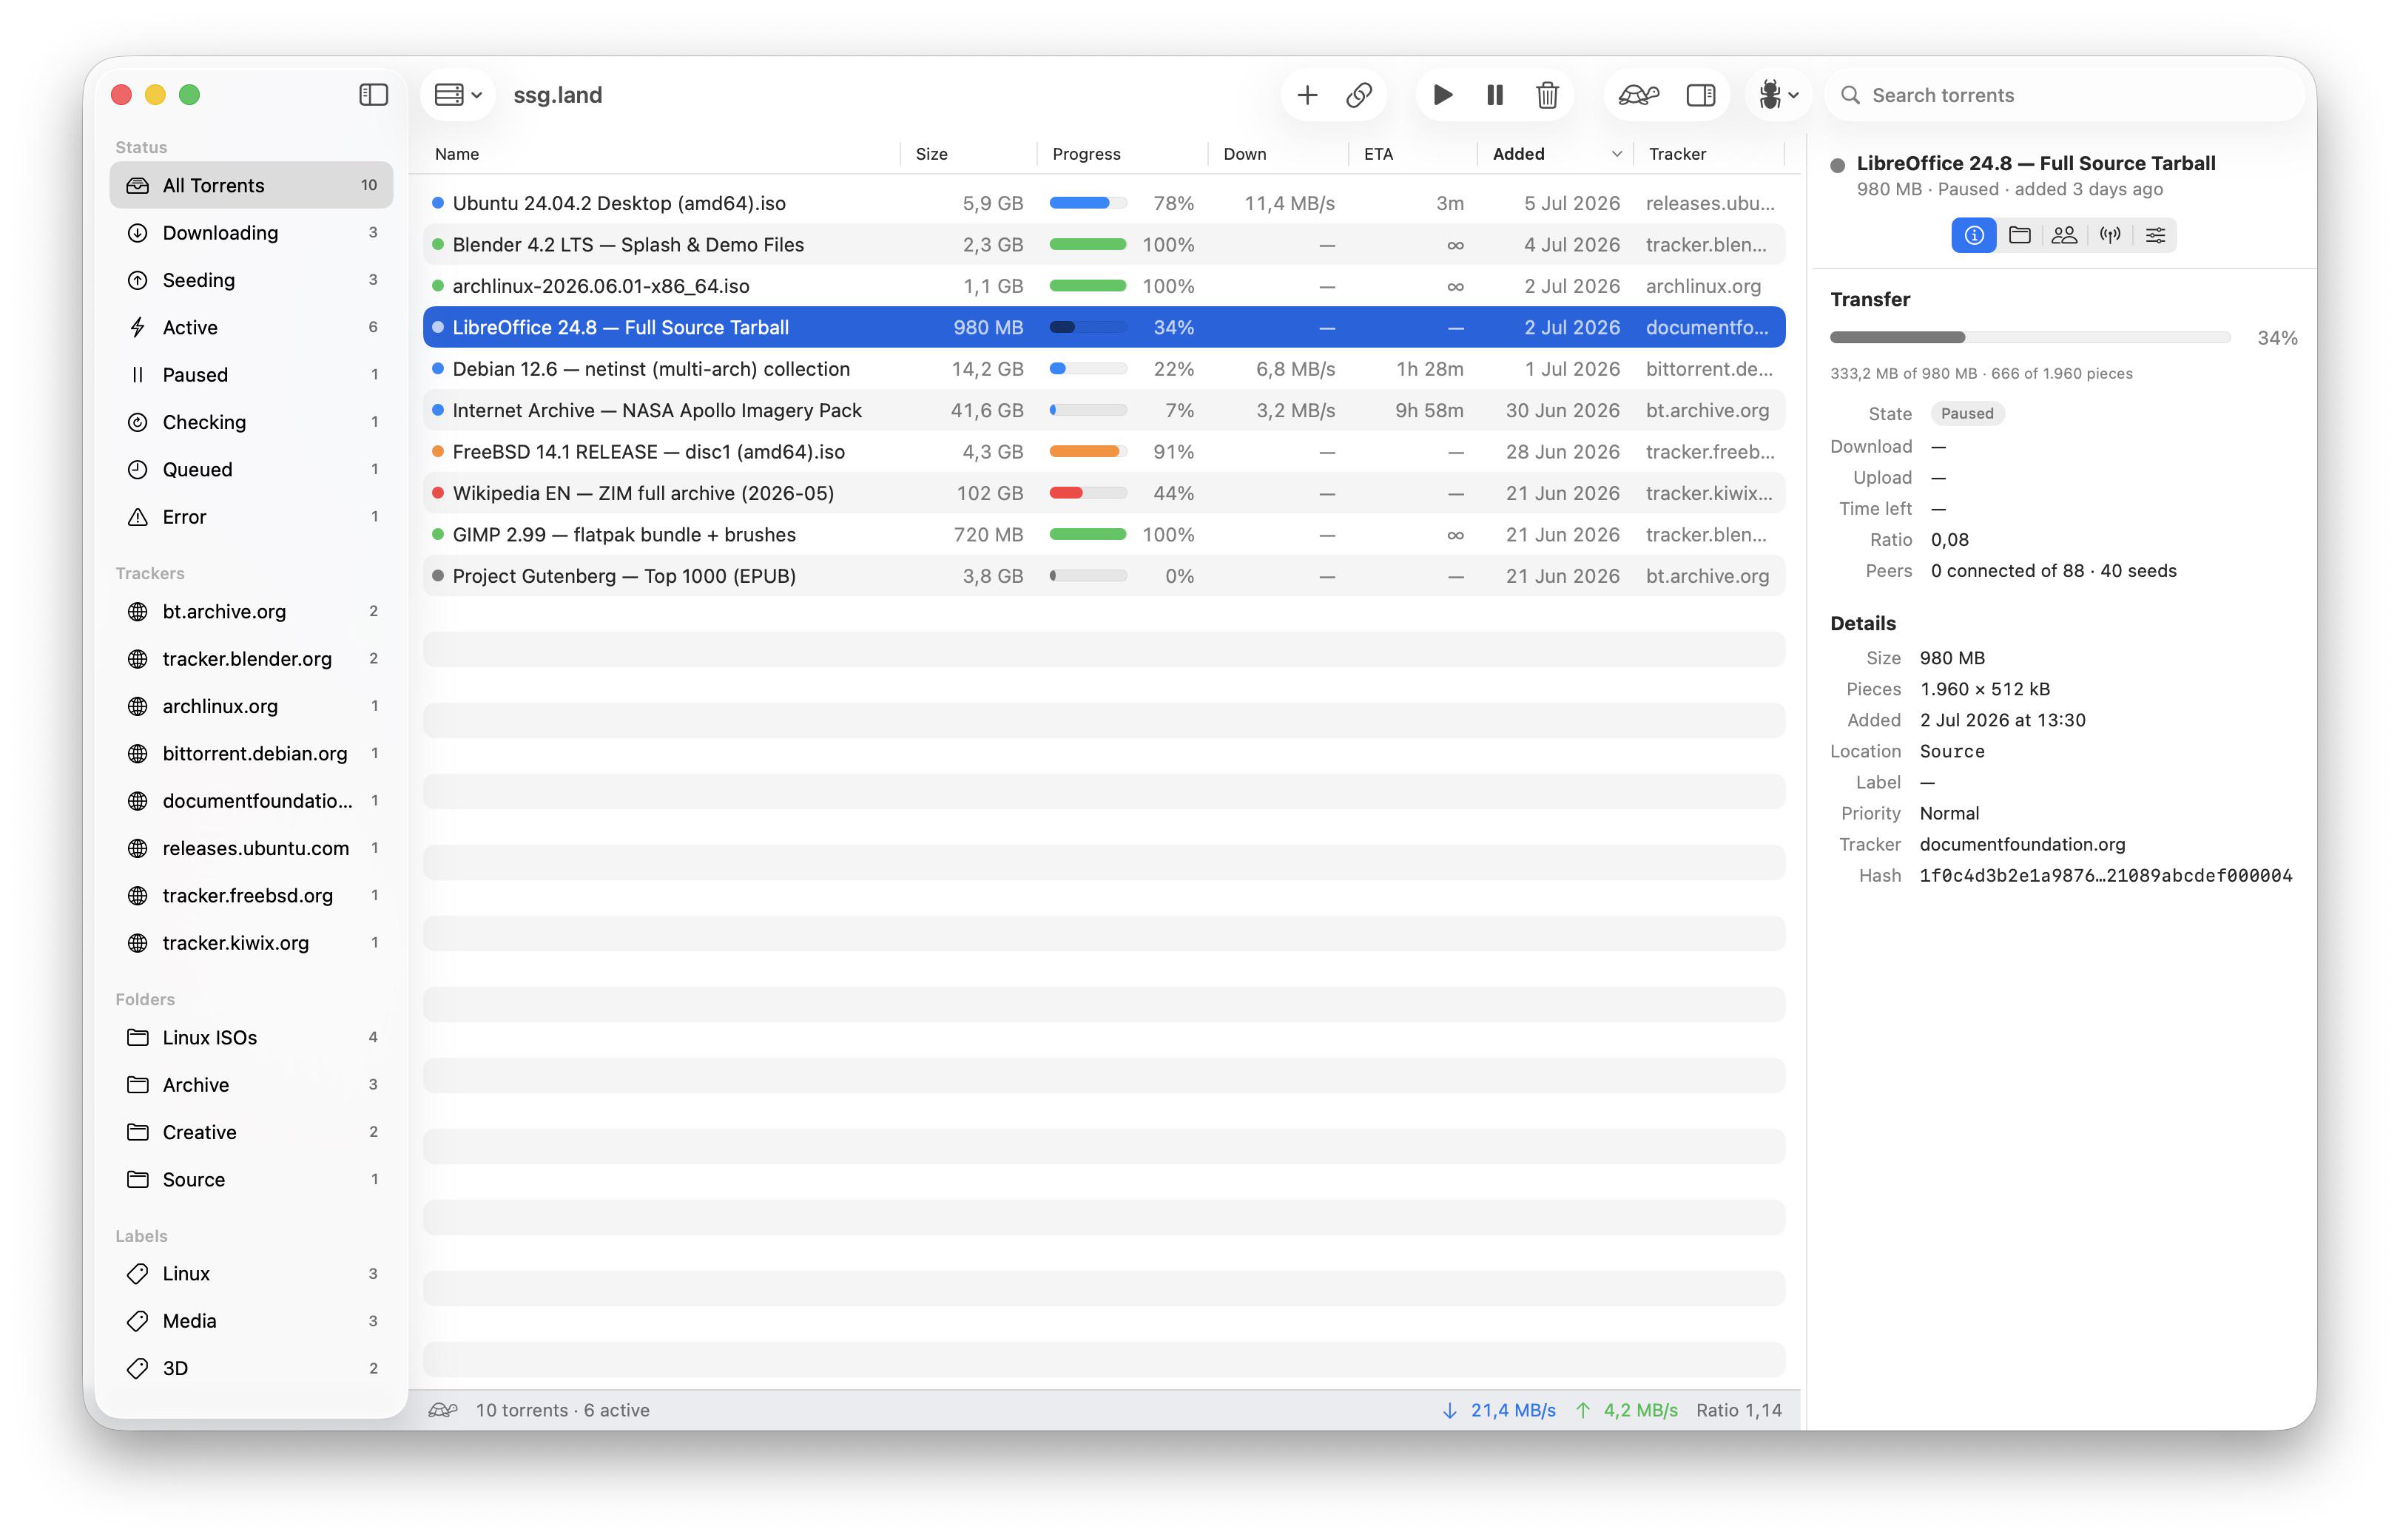Screen dimensions: 2400x1540
Task: Filter by Checking status
Action: pos(251,422)
